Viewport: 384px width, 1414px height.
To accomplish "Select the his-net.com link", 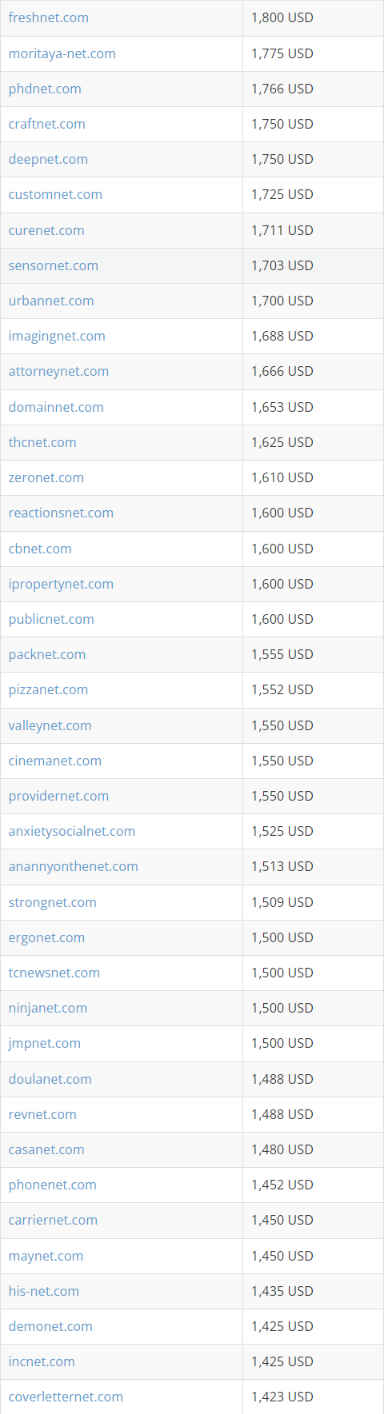I will pos(44,1291).
